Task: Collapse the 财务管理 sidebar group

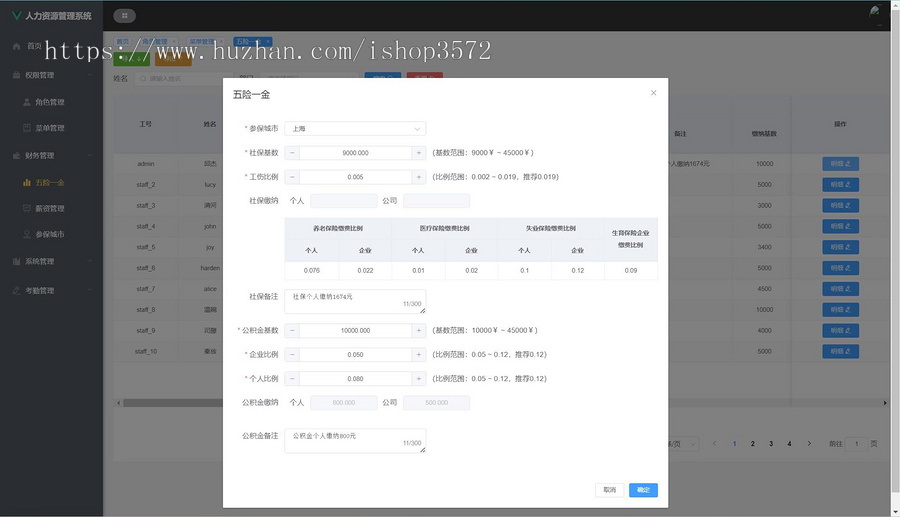Action: coord(52,156)
